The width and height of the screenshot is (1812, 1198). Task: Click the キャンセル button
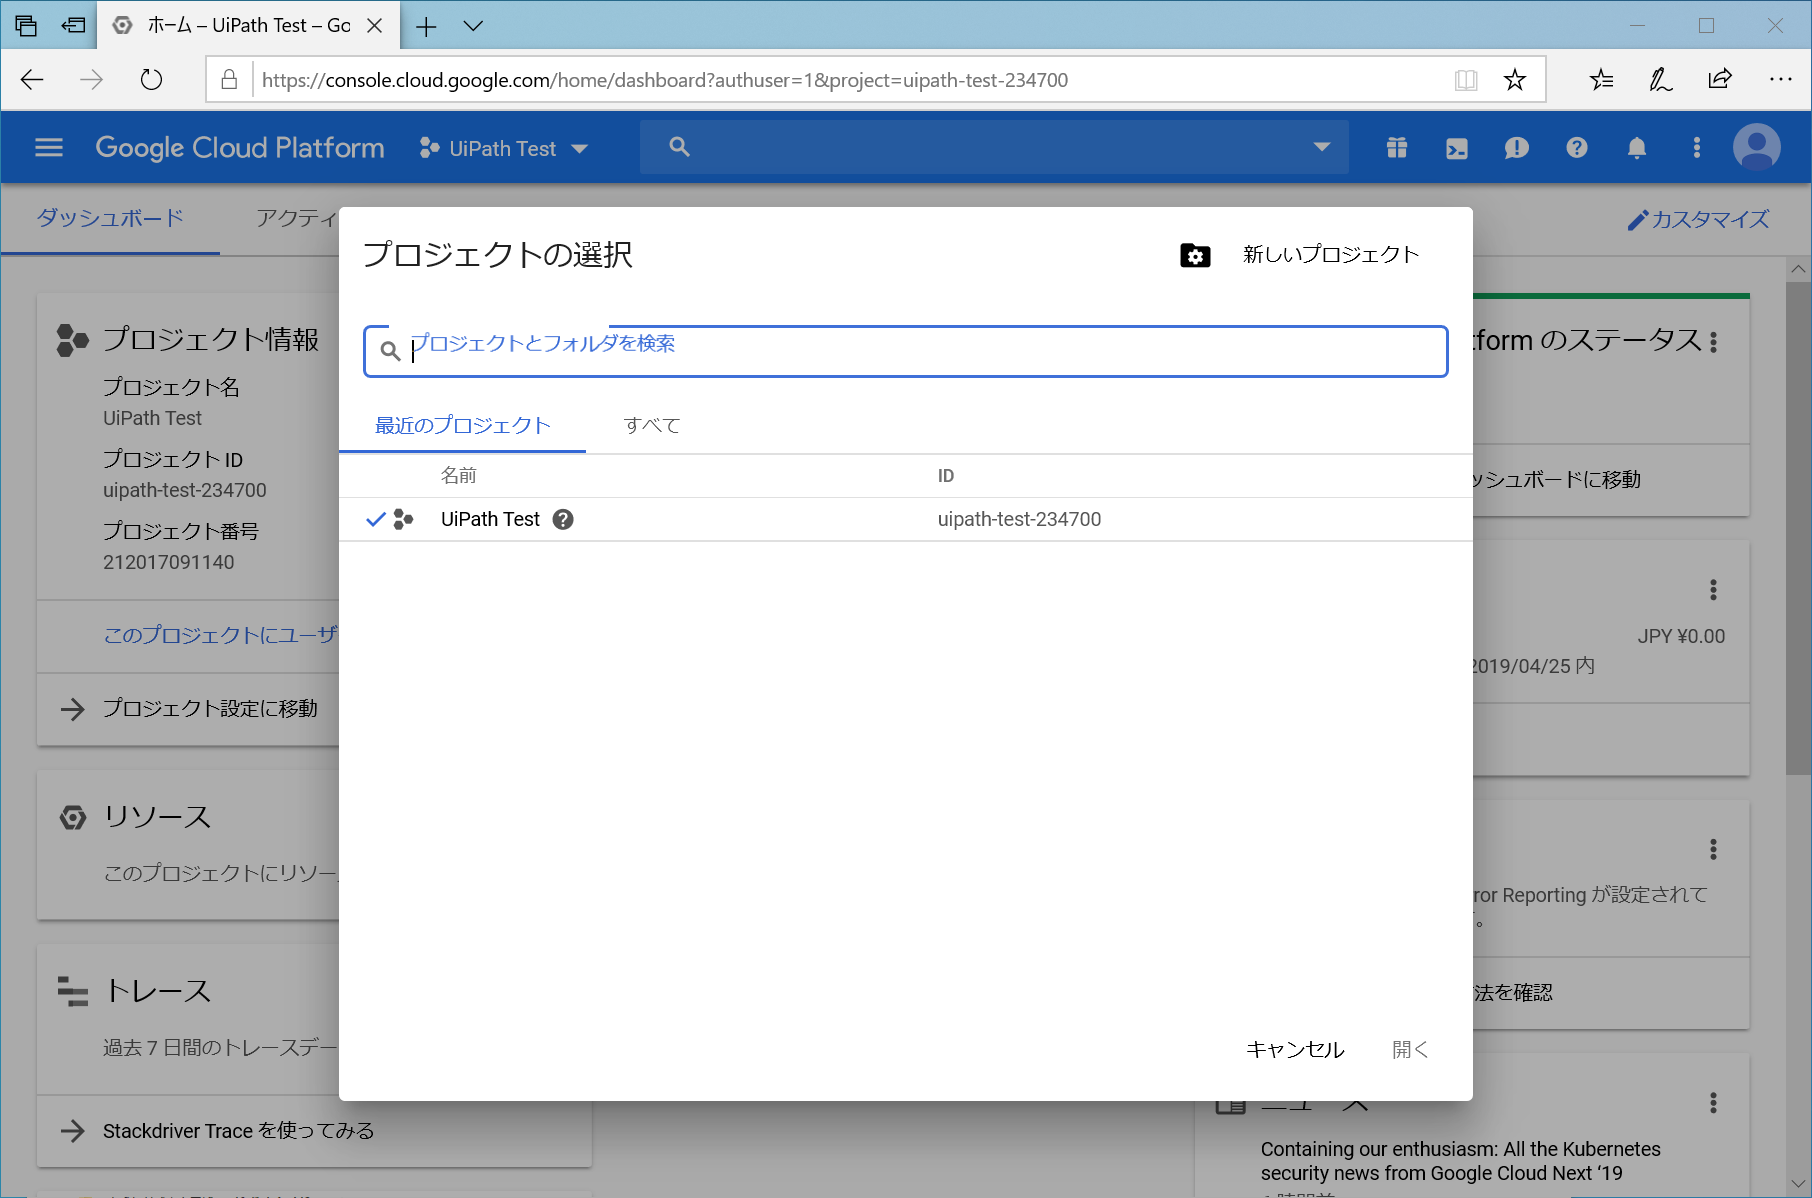tap(1295, 1049)
